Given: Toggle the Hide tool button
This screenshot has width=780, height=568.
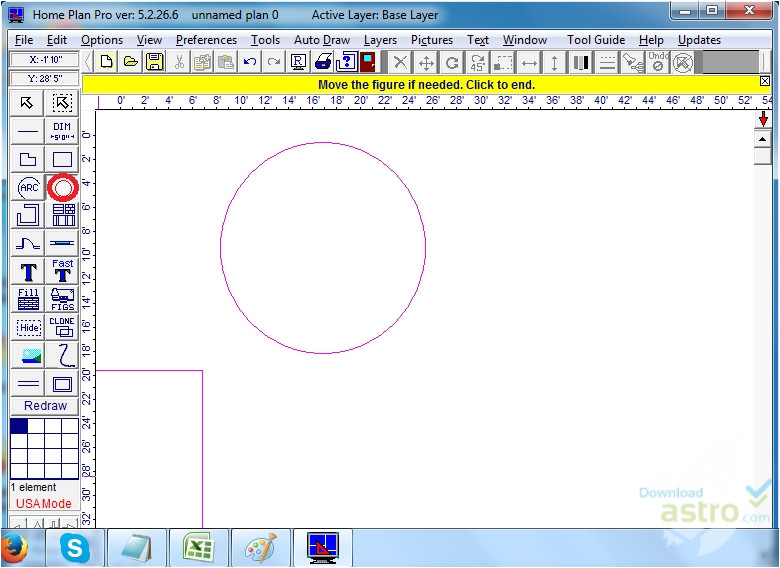Looking at the screenshot, I should tap(28, 327).
